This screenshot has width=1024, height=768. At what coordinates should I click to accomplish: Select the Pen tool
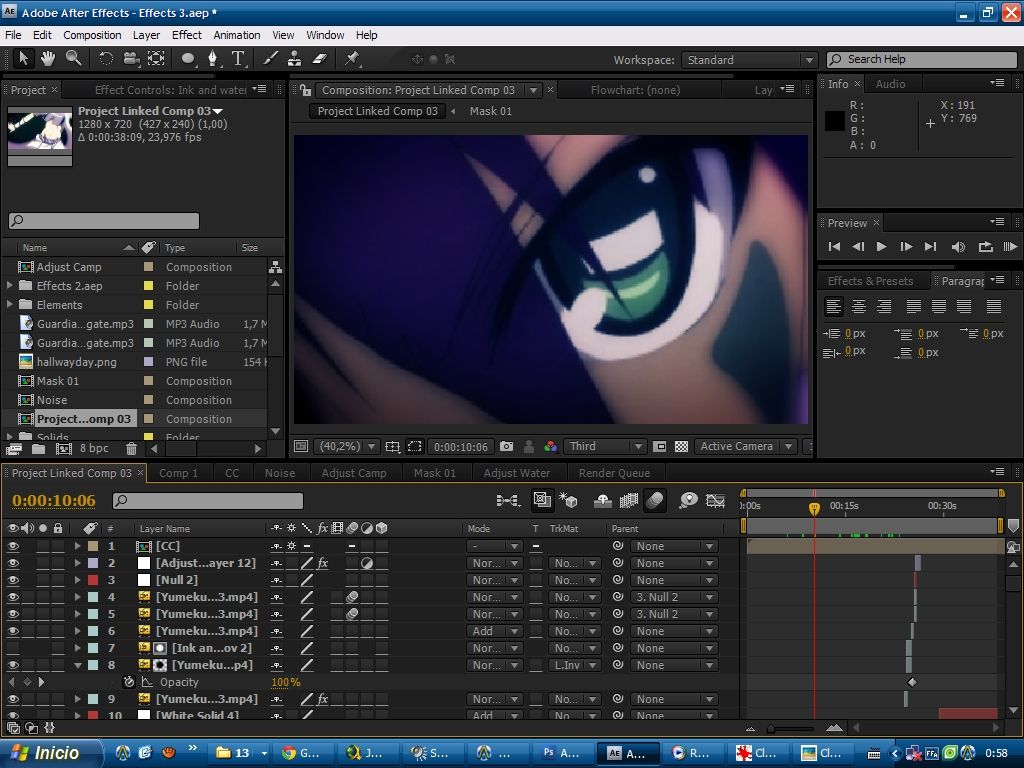[x=213, y=59]
